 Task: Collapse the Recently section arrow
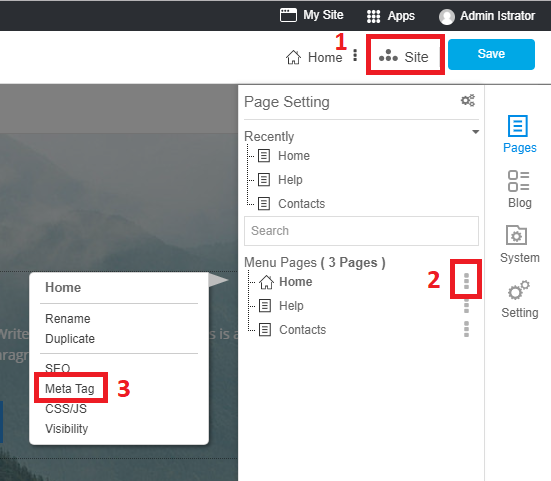pos(475,132)
